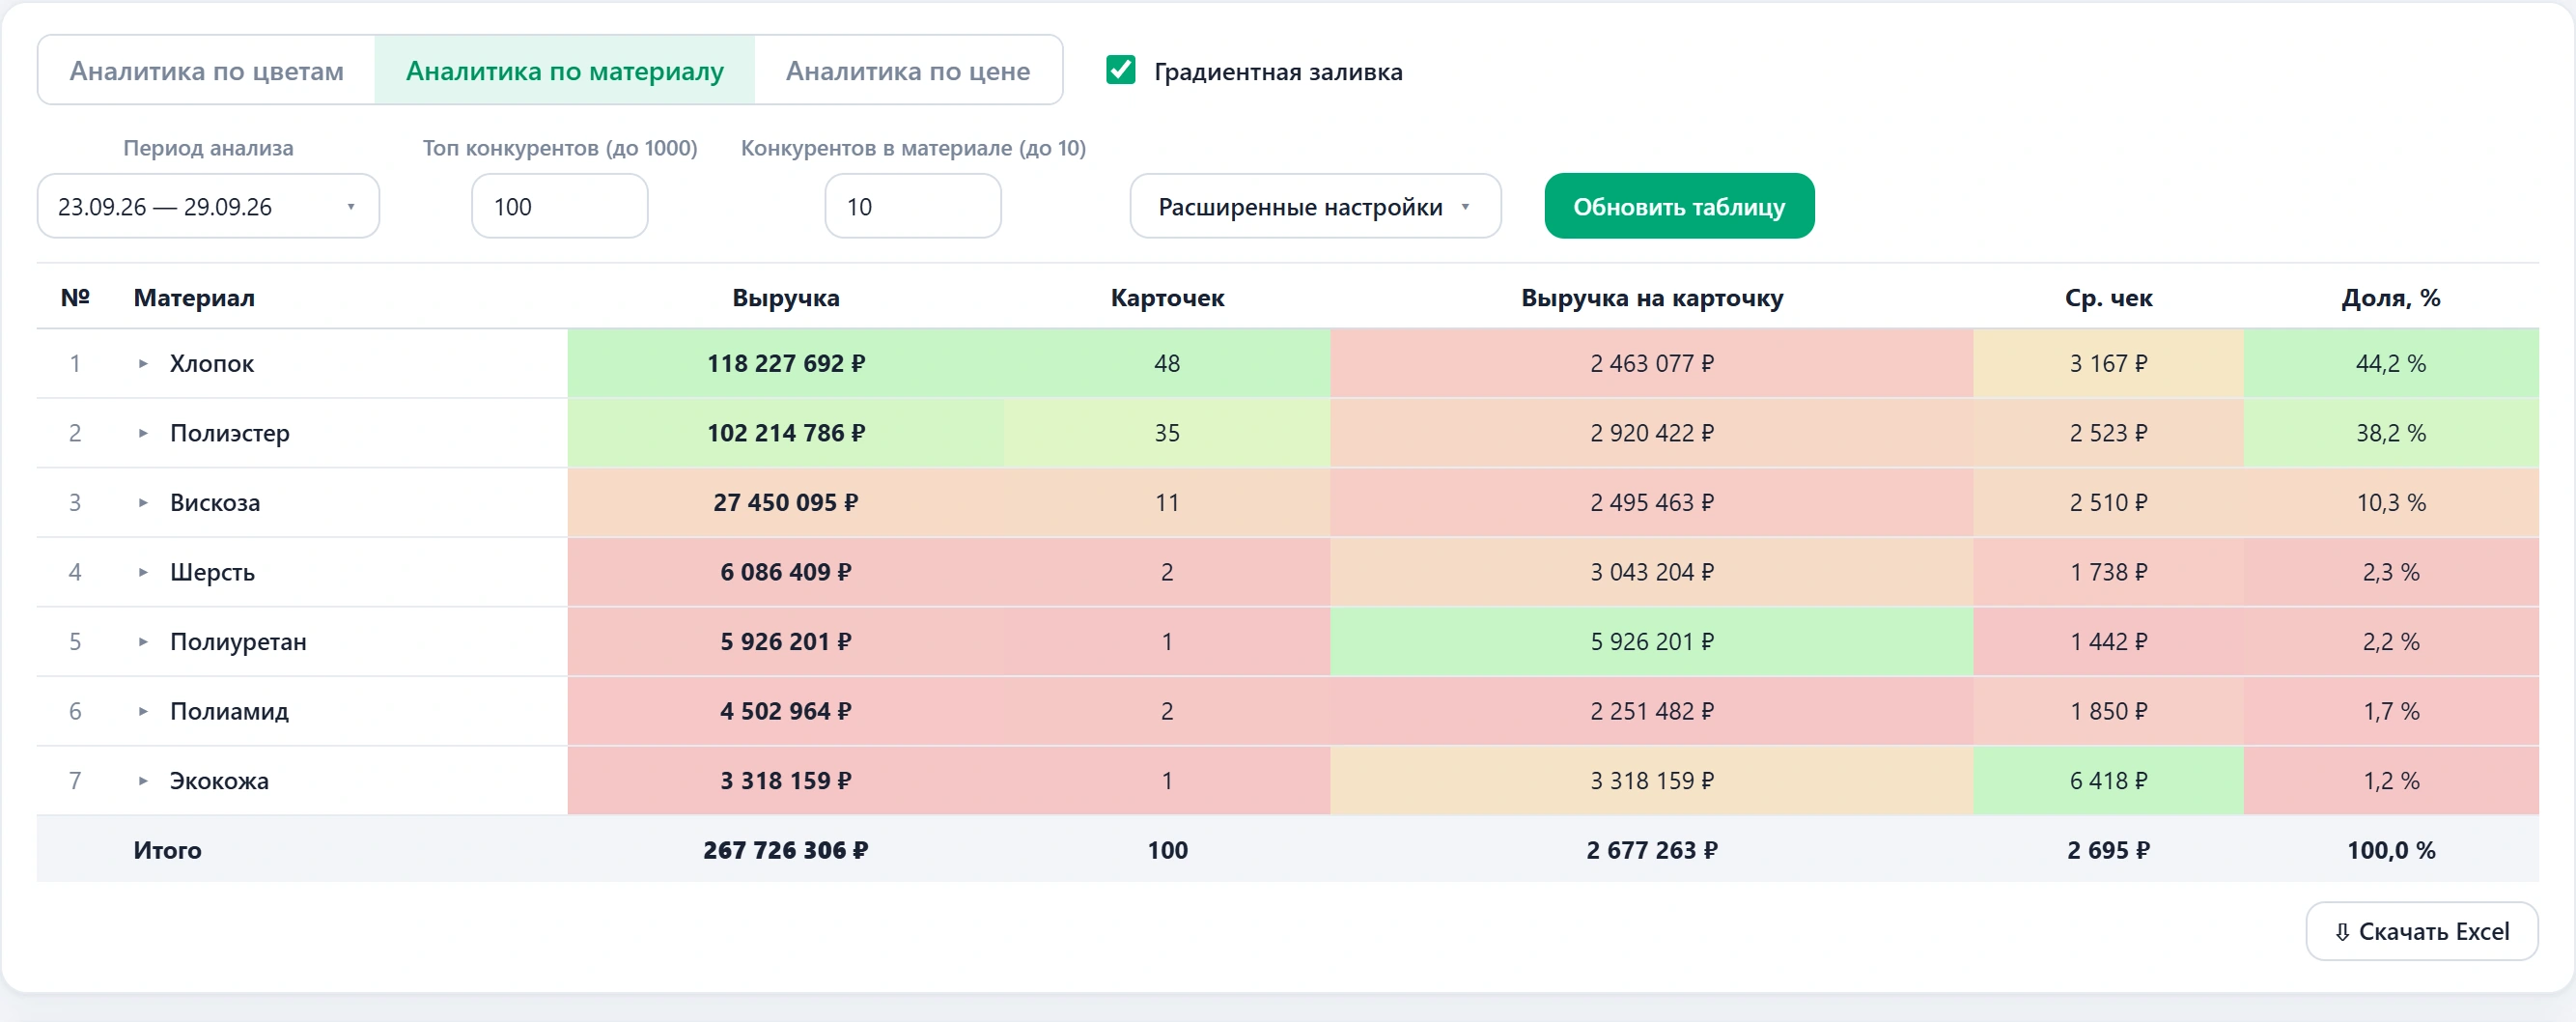Expand the Экокожа row
The image size is (2576, 1022).
pyautogui.click(x=143, y=780)
